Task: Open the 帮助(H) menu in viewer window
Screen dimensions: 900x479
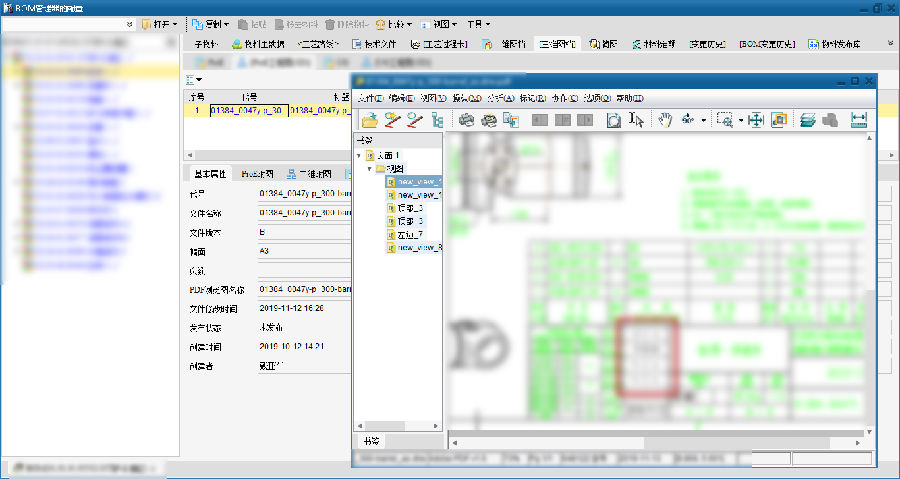Action: click(630, 98)
